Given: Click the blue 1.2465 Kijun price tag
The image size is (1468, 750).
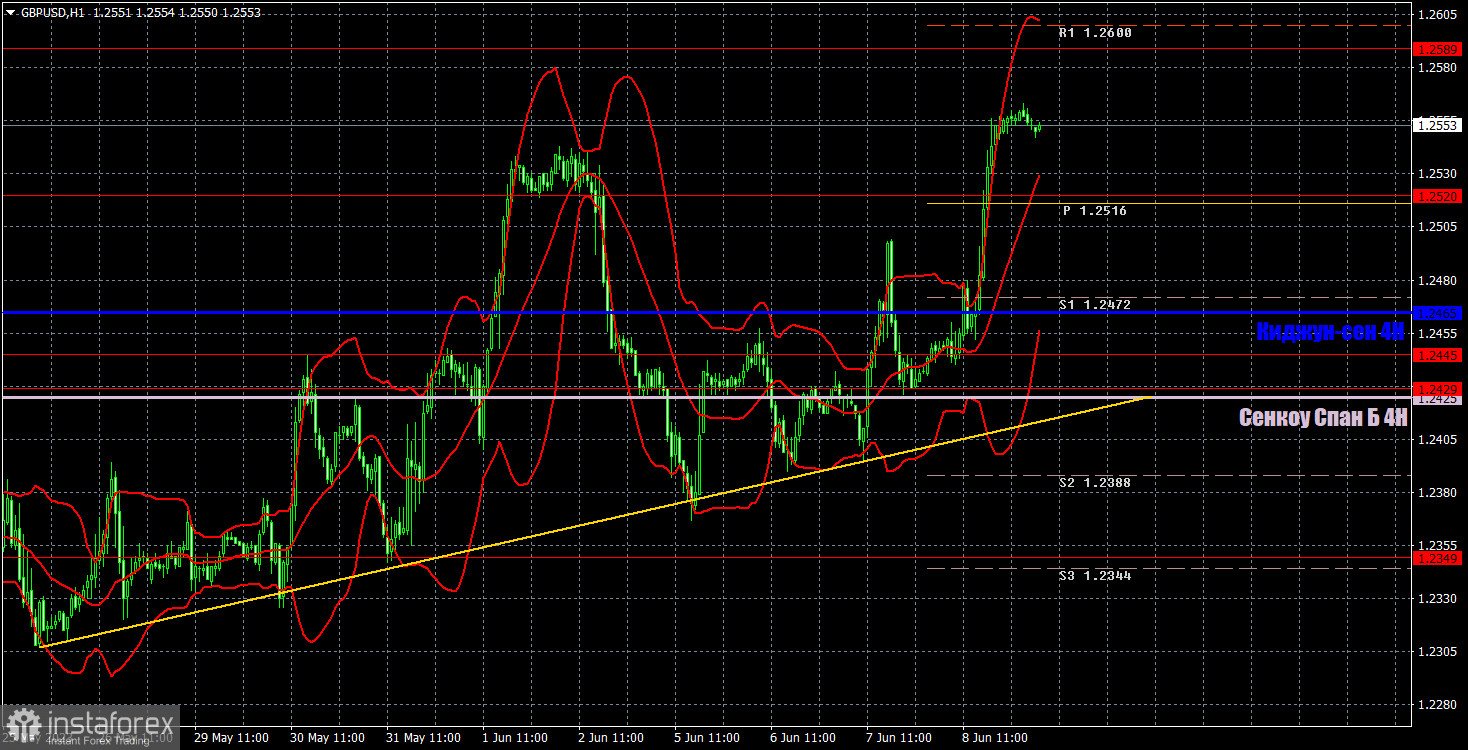Looking at the screenshot, I should pos(1439,313).
